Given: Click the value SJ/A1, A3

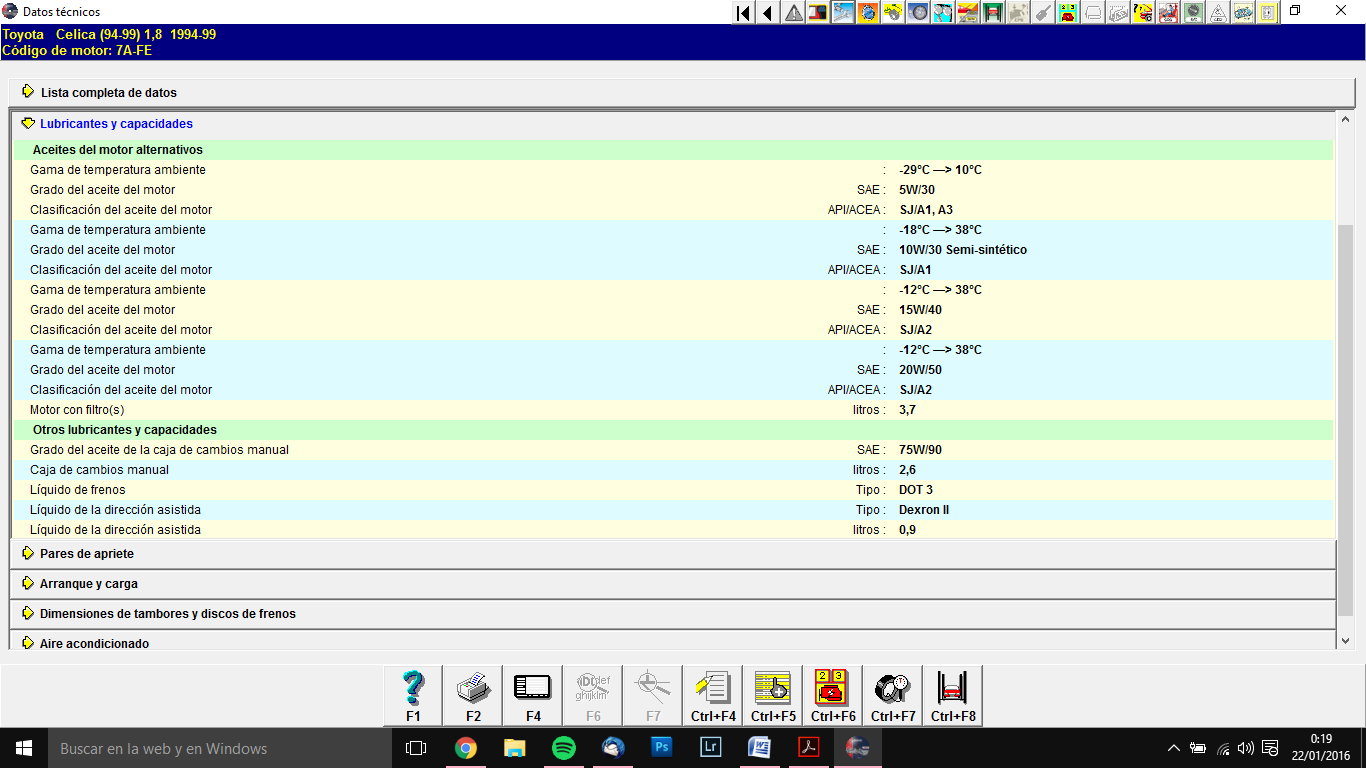Looking at the screenshot, I should coord(926,210).
